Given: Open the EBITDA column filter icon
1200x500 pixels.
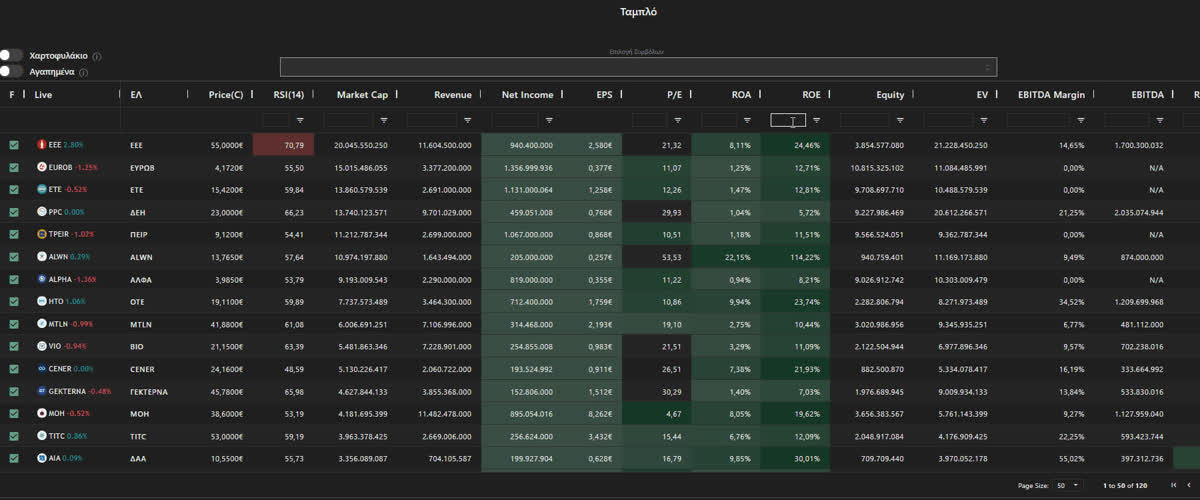Looking at the screenshot, I should 1160,120.
